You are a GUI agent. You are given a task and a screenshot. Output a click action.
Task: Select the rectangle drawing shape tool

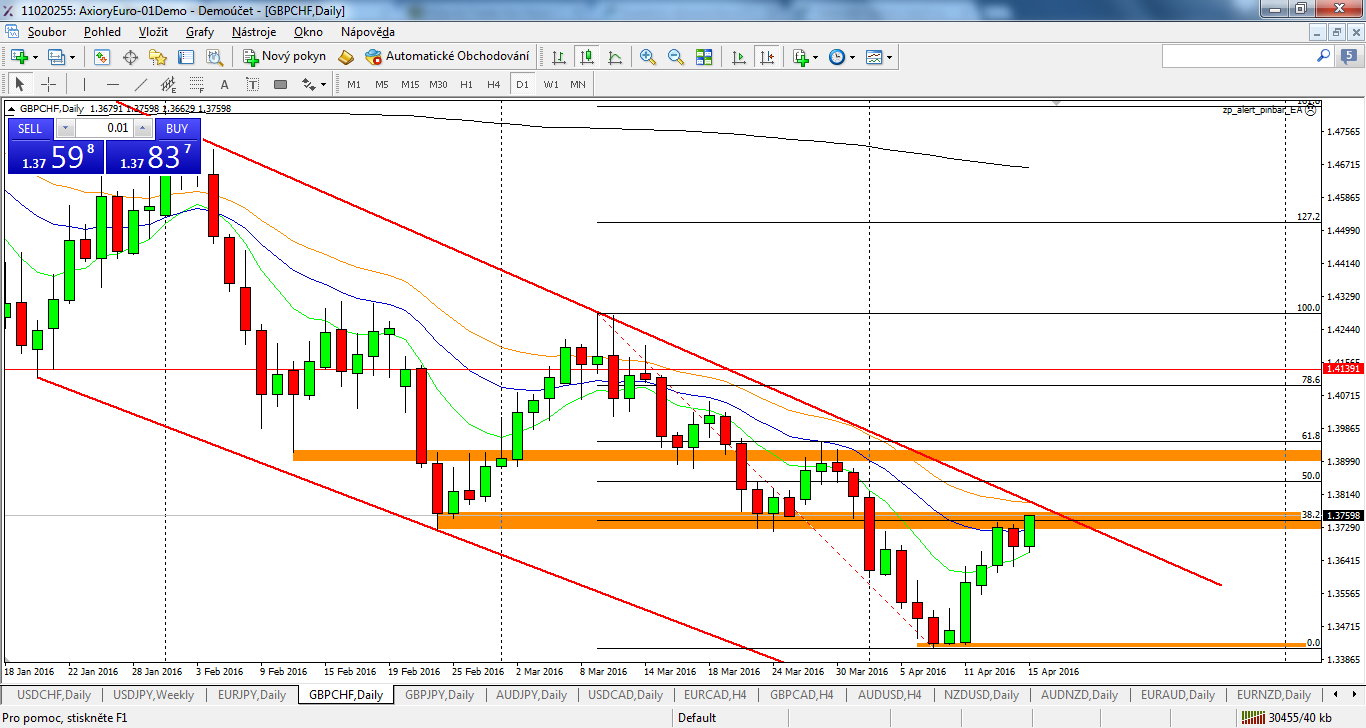point(280,84)
